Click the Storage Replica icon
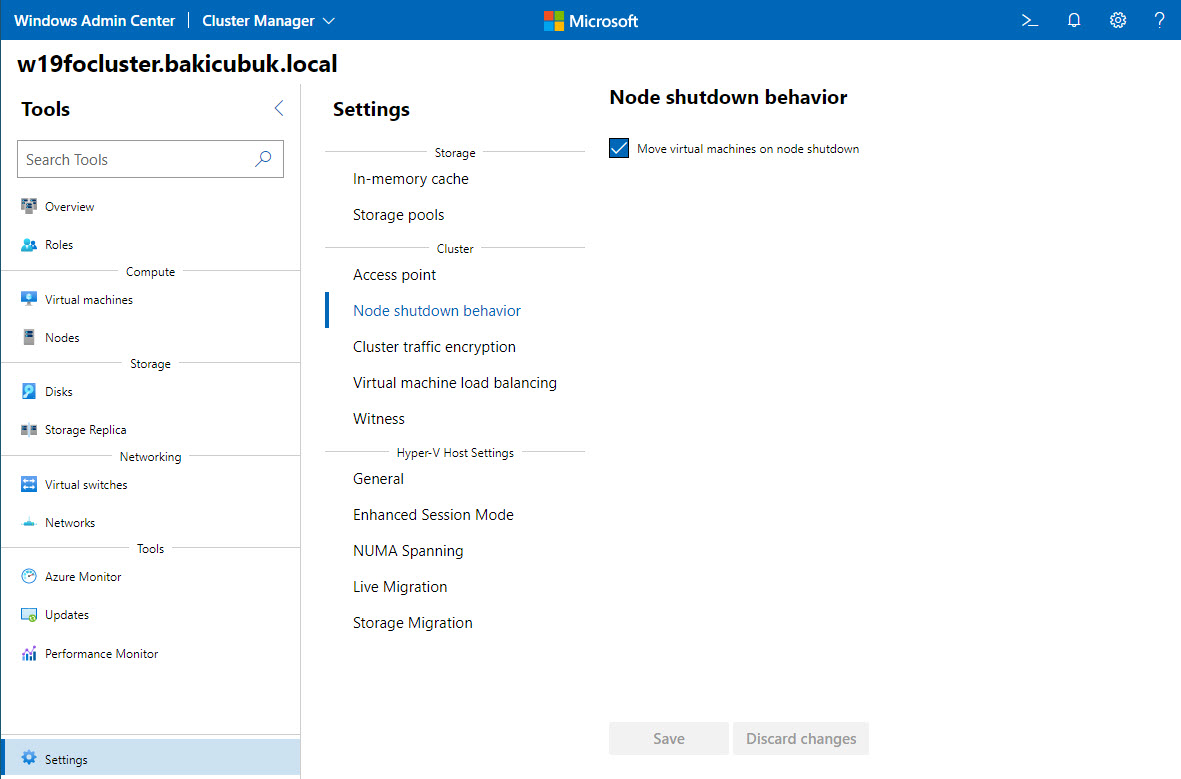 point(29,429)
